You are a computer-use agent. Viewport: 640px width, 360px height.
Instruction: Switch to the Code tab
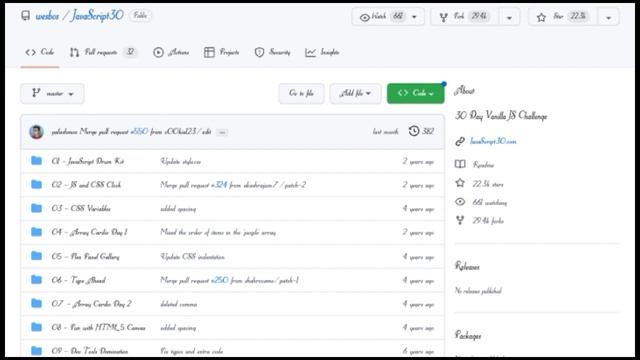coord(40,52)
